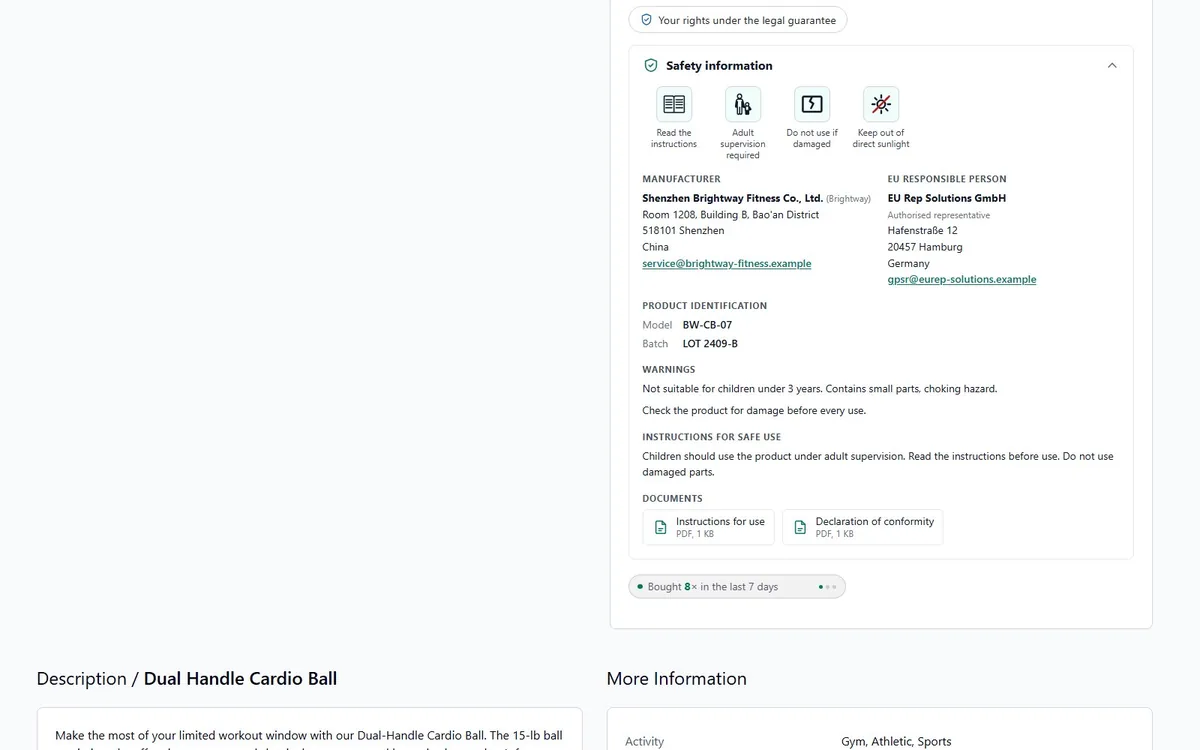Click the shield icon beside legal guarantee
This screenshot has height=750, width=1200.
pyautogui.click(x=646, y=20)
